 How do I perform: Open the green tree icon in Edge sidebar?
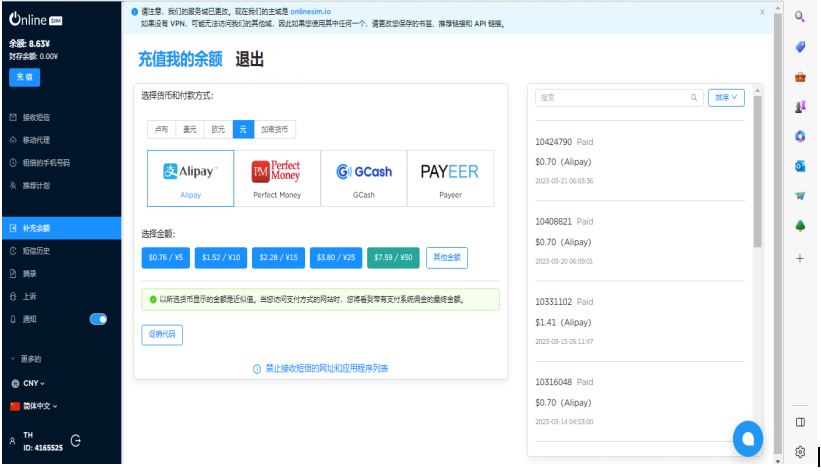tap(800, 226)
